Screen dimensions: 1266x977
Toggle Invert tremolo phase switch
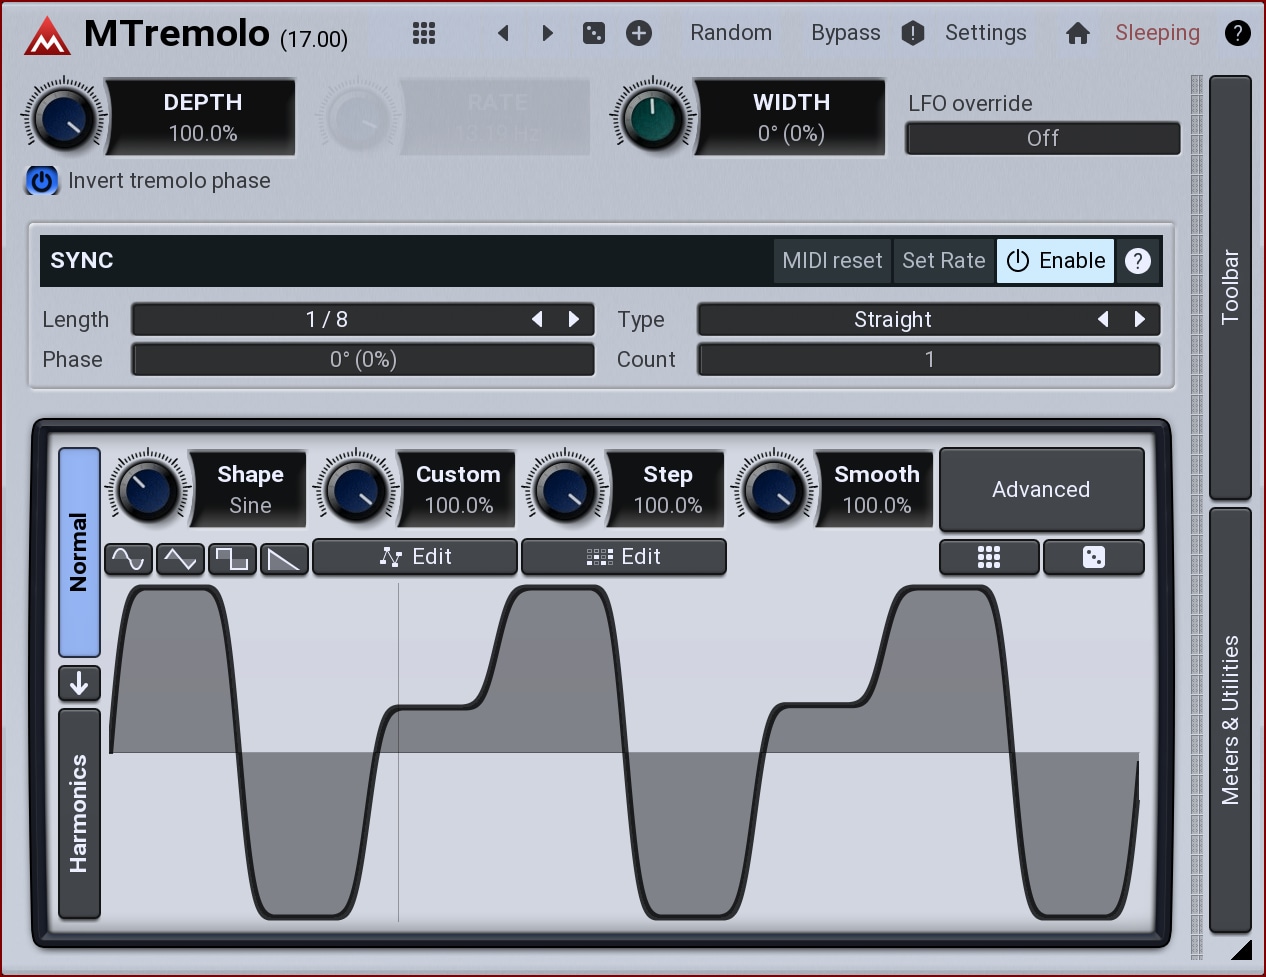click(42, 181)
